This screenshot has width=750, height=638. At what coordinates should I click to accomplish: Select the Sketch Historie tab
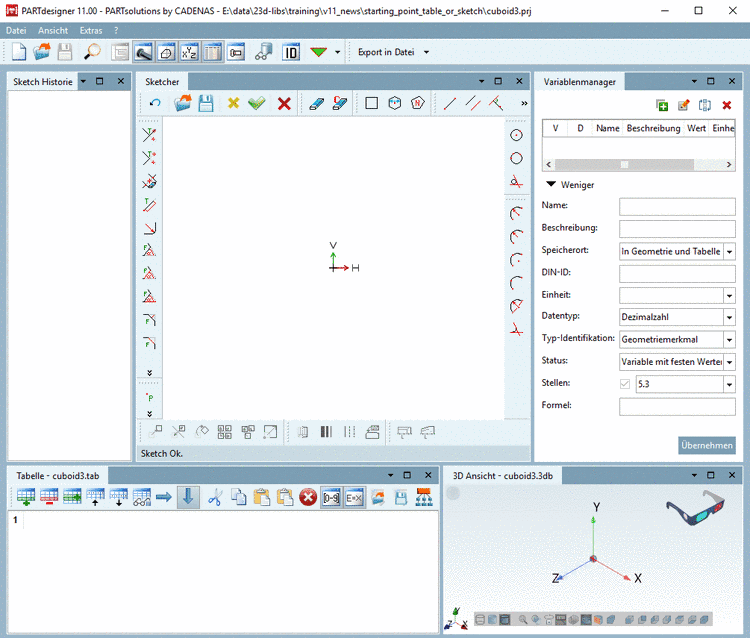tap(43, 82)
